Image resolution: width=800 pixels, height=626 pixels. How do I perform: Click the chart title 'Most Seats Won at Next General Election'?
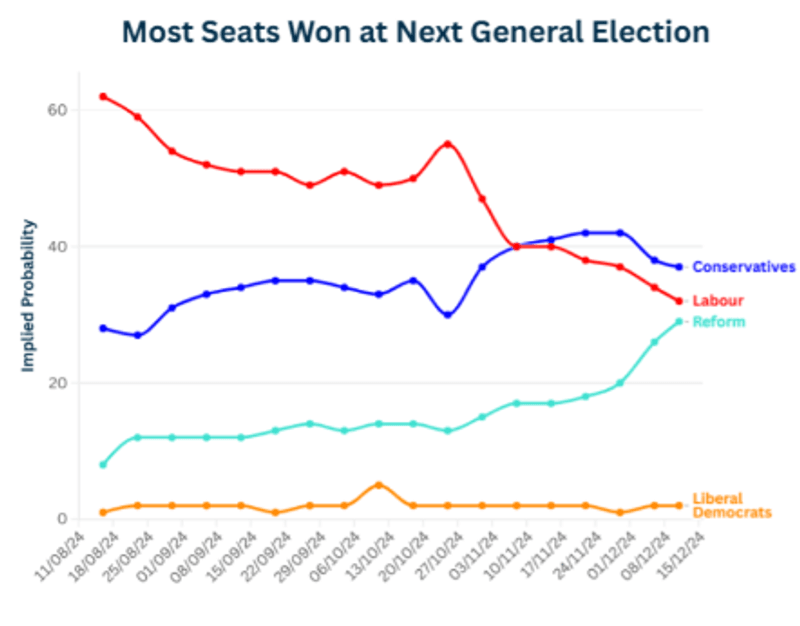415,32
